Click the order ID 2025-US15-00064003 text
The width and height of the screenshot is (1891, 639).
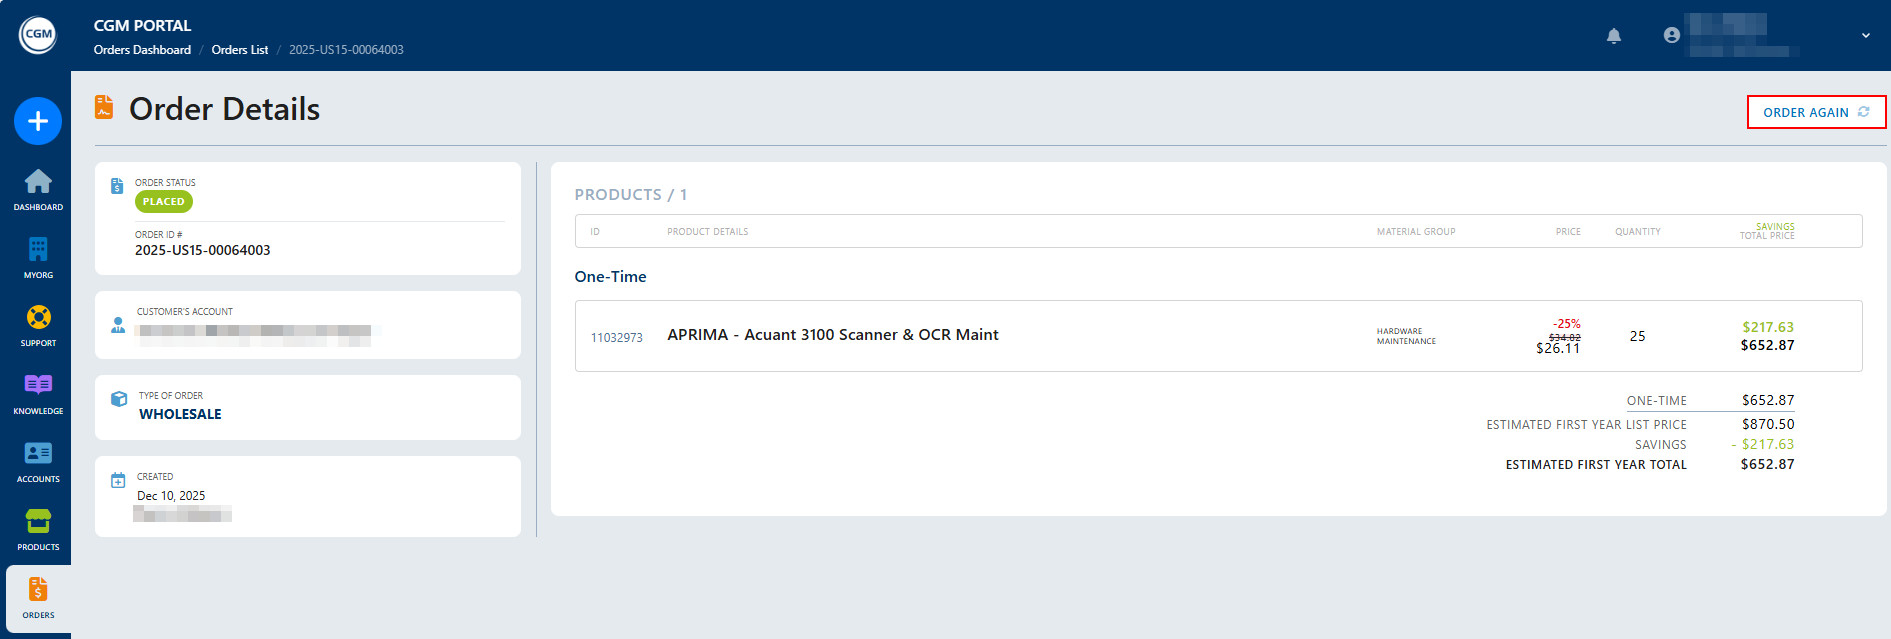click(x=203, y=251)
